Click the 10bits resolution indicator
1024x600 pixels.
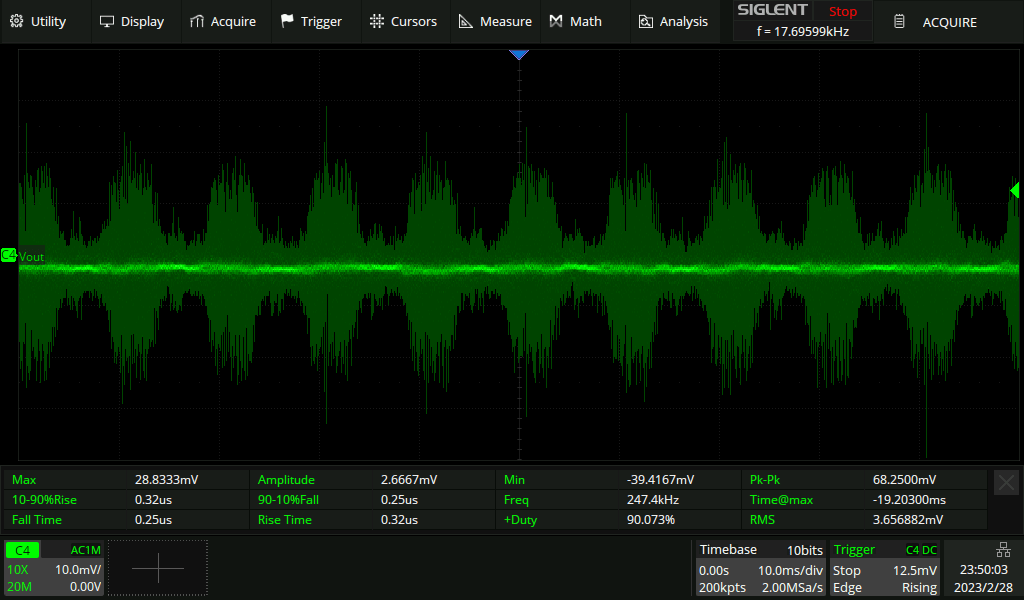pyautogui.click(x=805, y=550)
